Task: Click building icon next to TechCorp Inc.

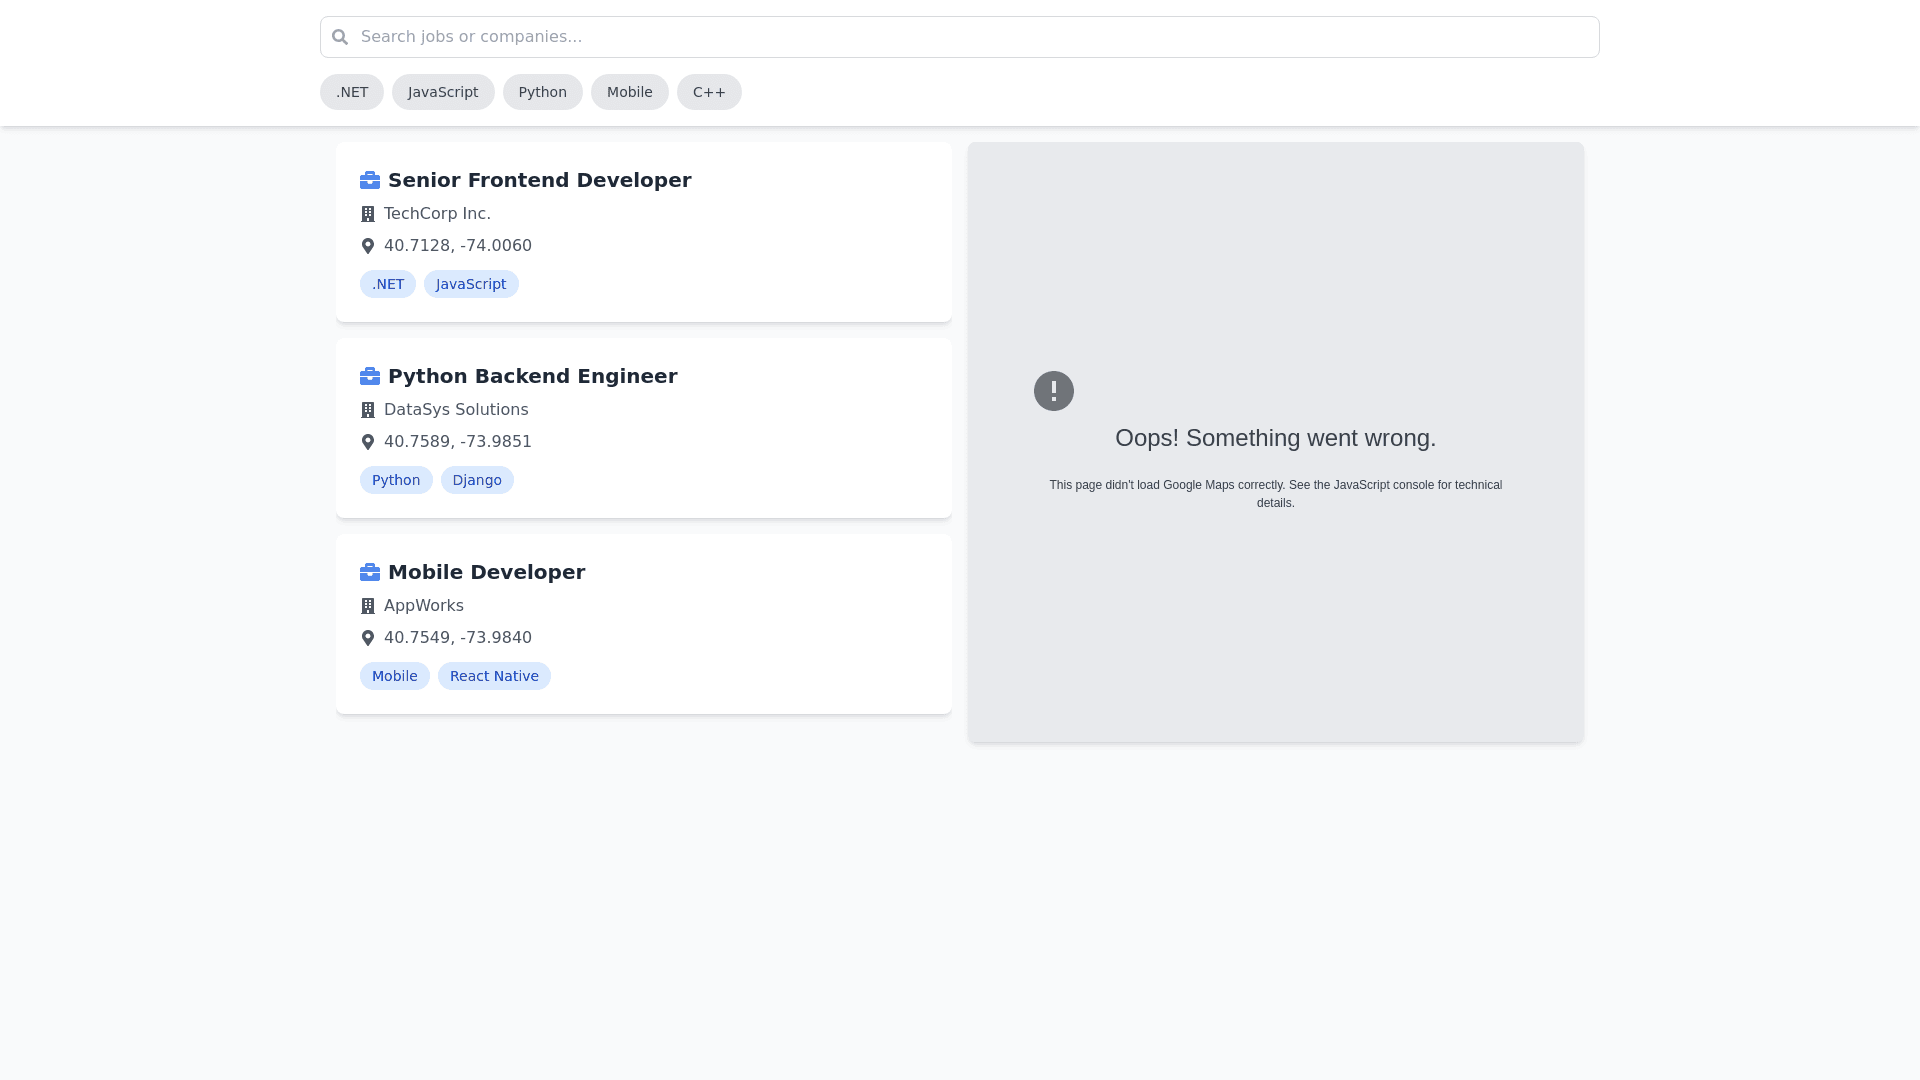Action: tap(368, 214)
